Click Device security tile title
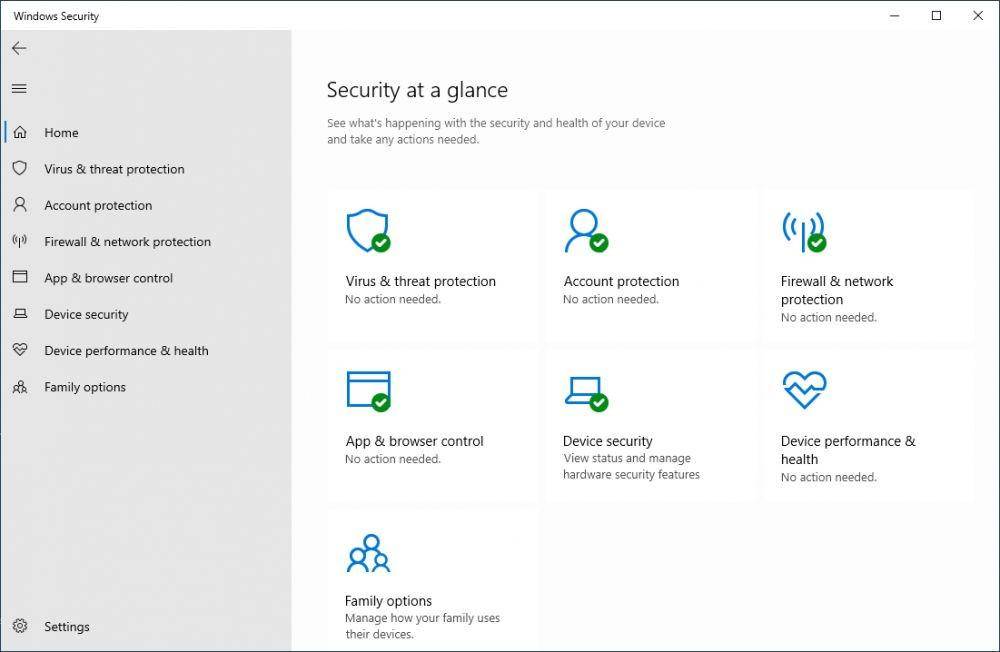1000x652 pixels. coord(607,441)
